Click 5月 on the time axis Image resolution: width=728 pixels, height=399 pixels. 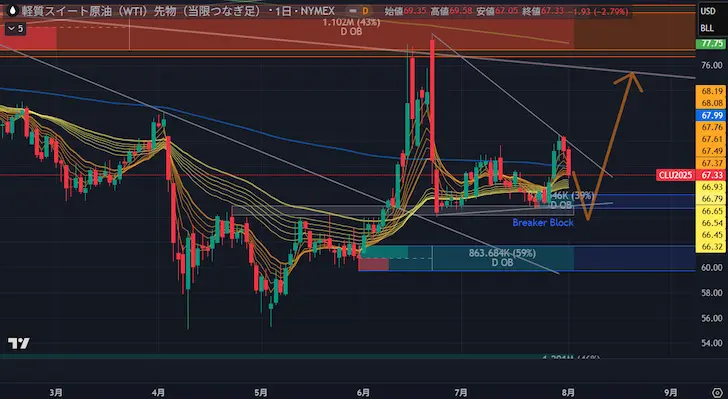[261, 393]
